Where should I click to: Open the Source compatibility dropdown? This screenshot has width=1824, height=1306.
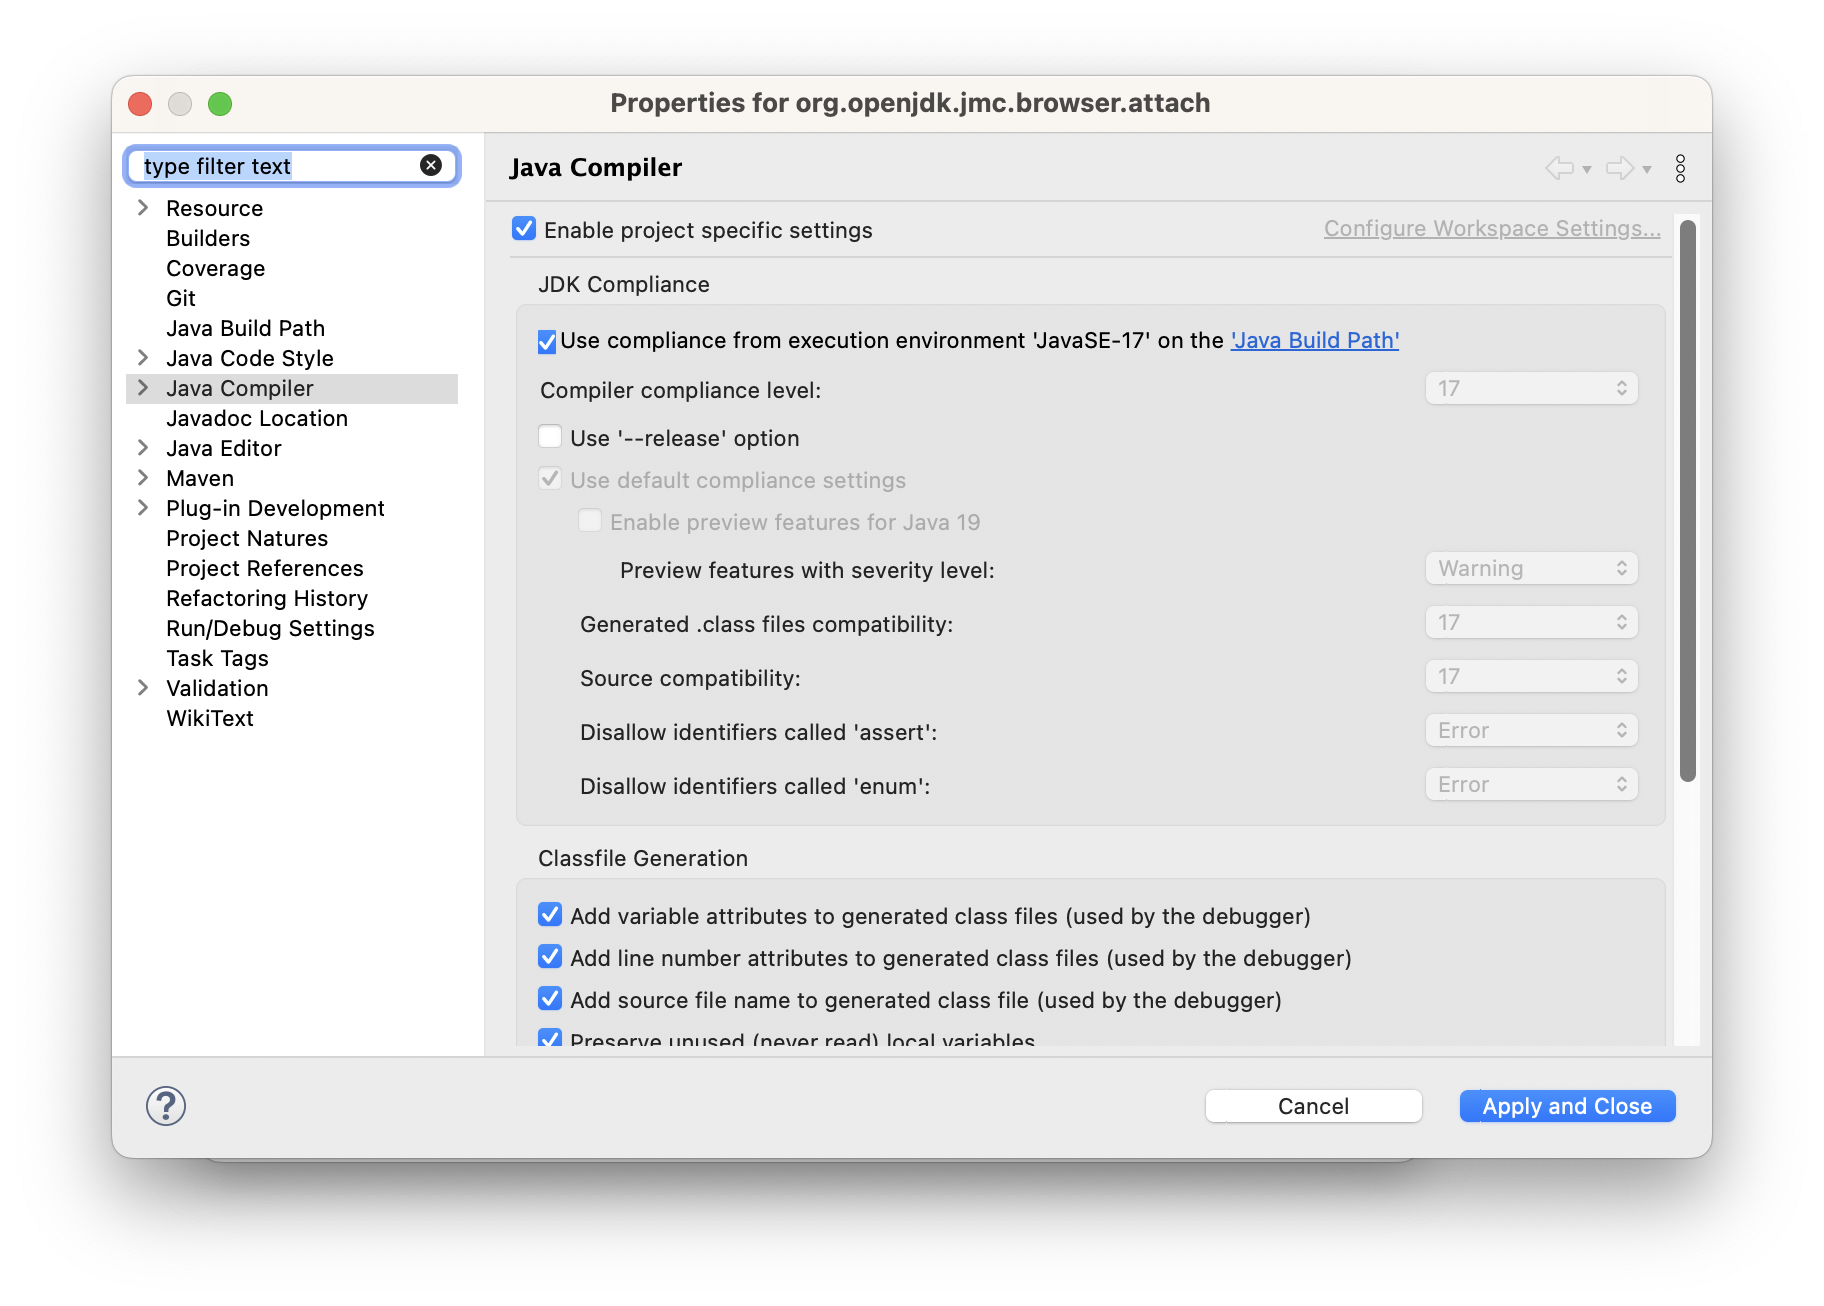point(1531,676)
